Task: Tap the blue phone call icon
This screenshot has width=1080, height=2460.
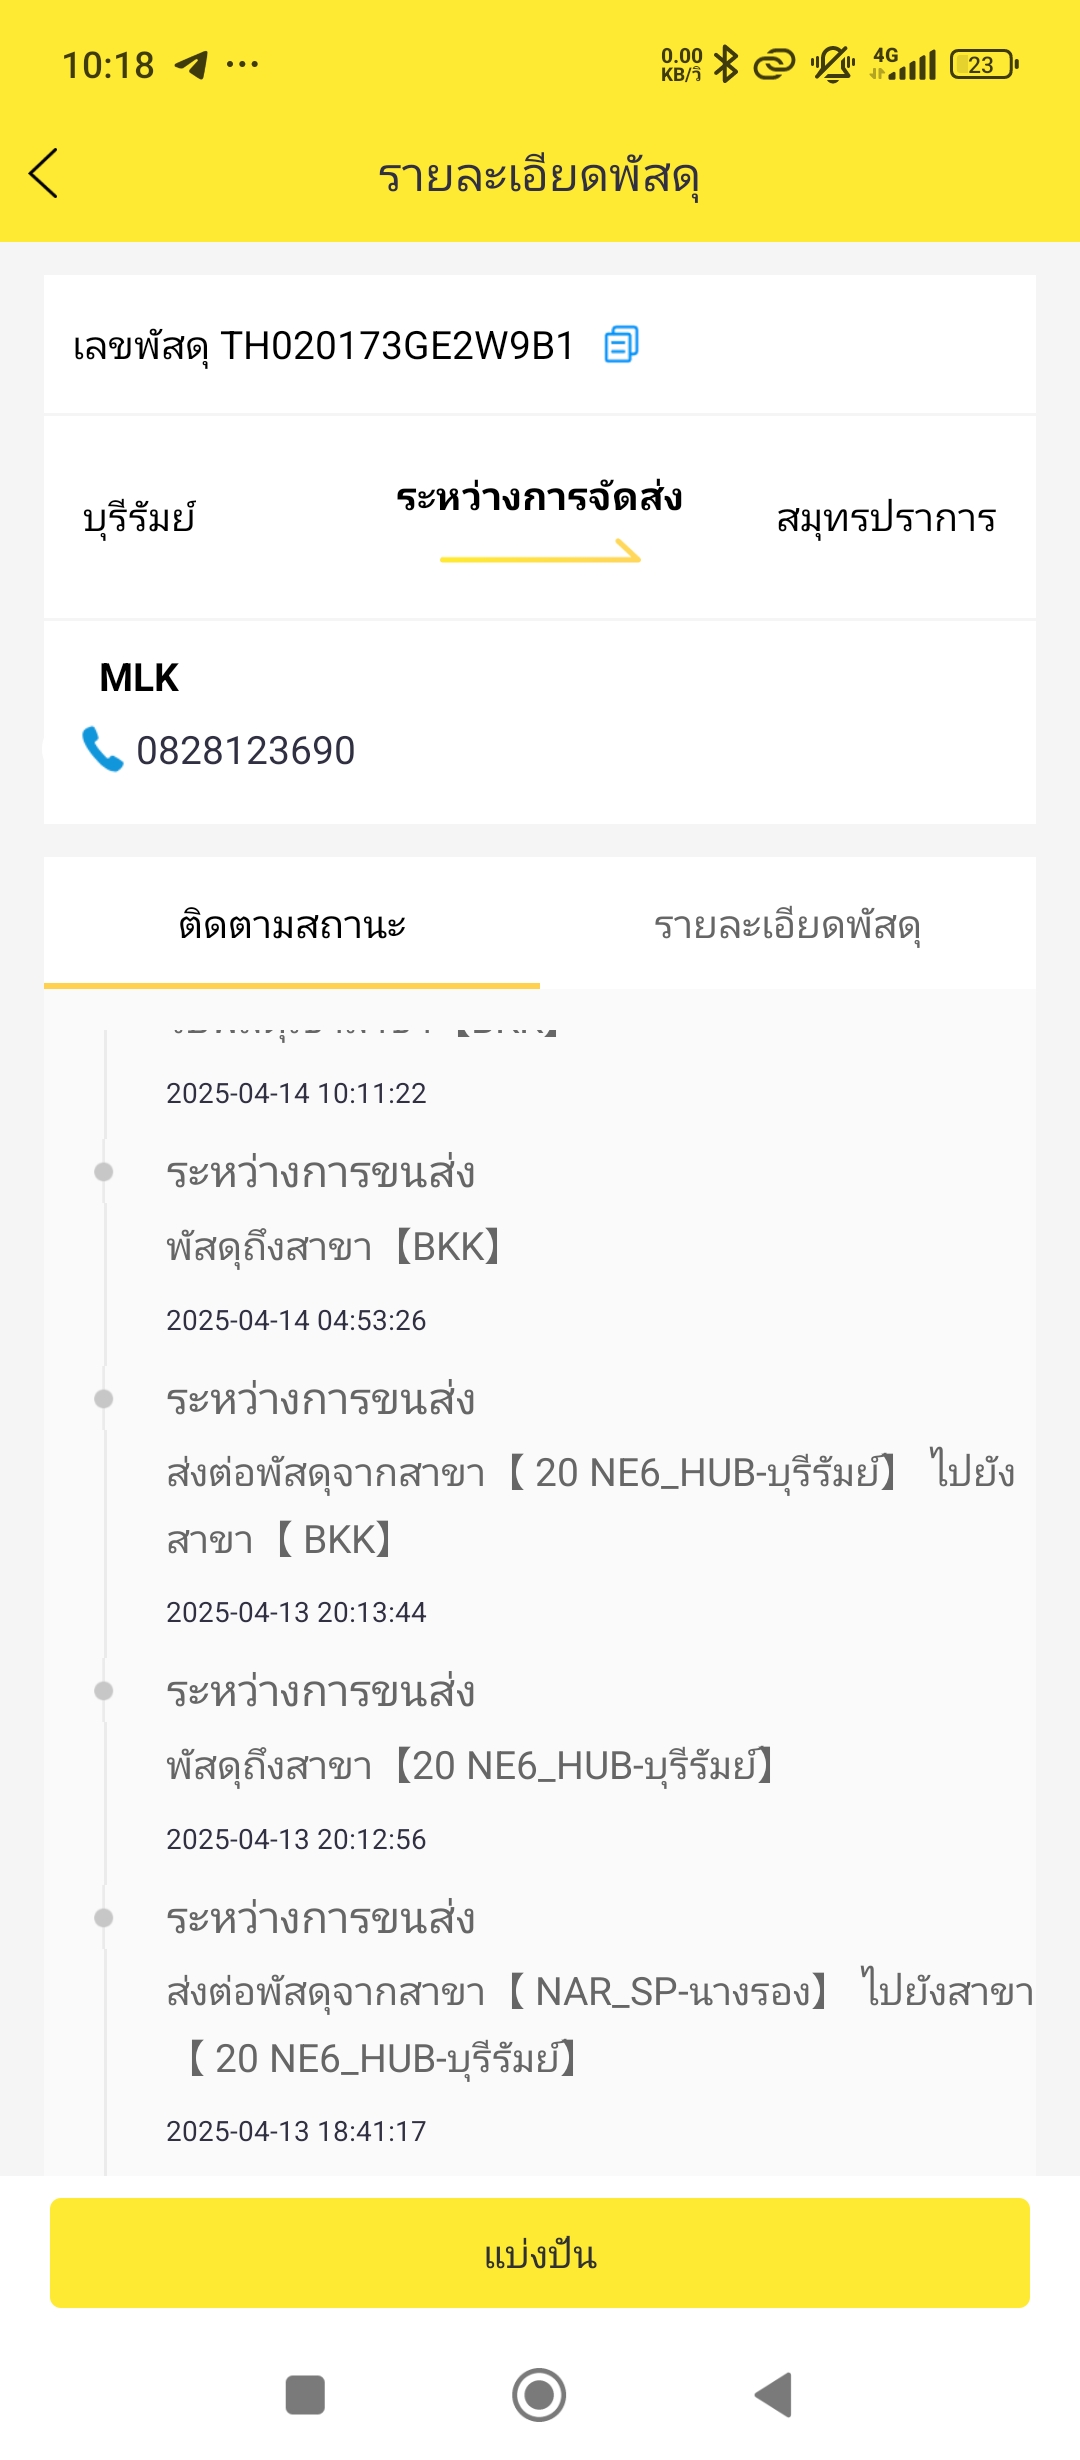Action: [102, 749]
